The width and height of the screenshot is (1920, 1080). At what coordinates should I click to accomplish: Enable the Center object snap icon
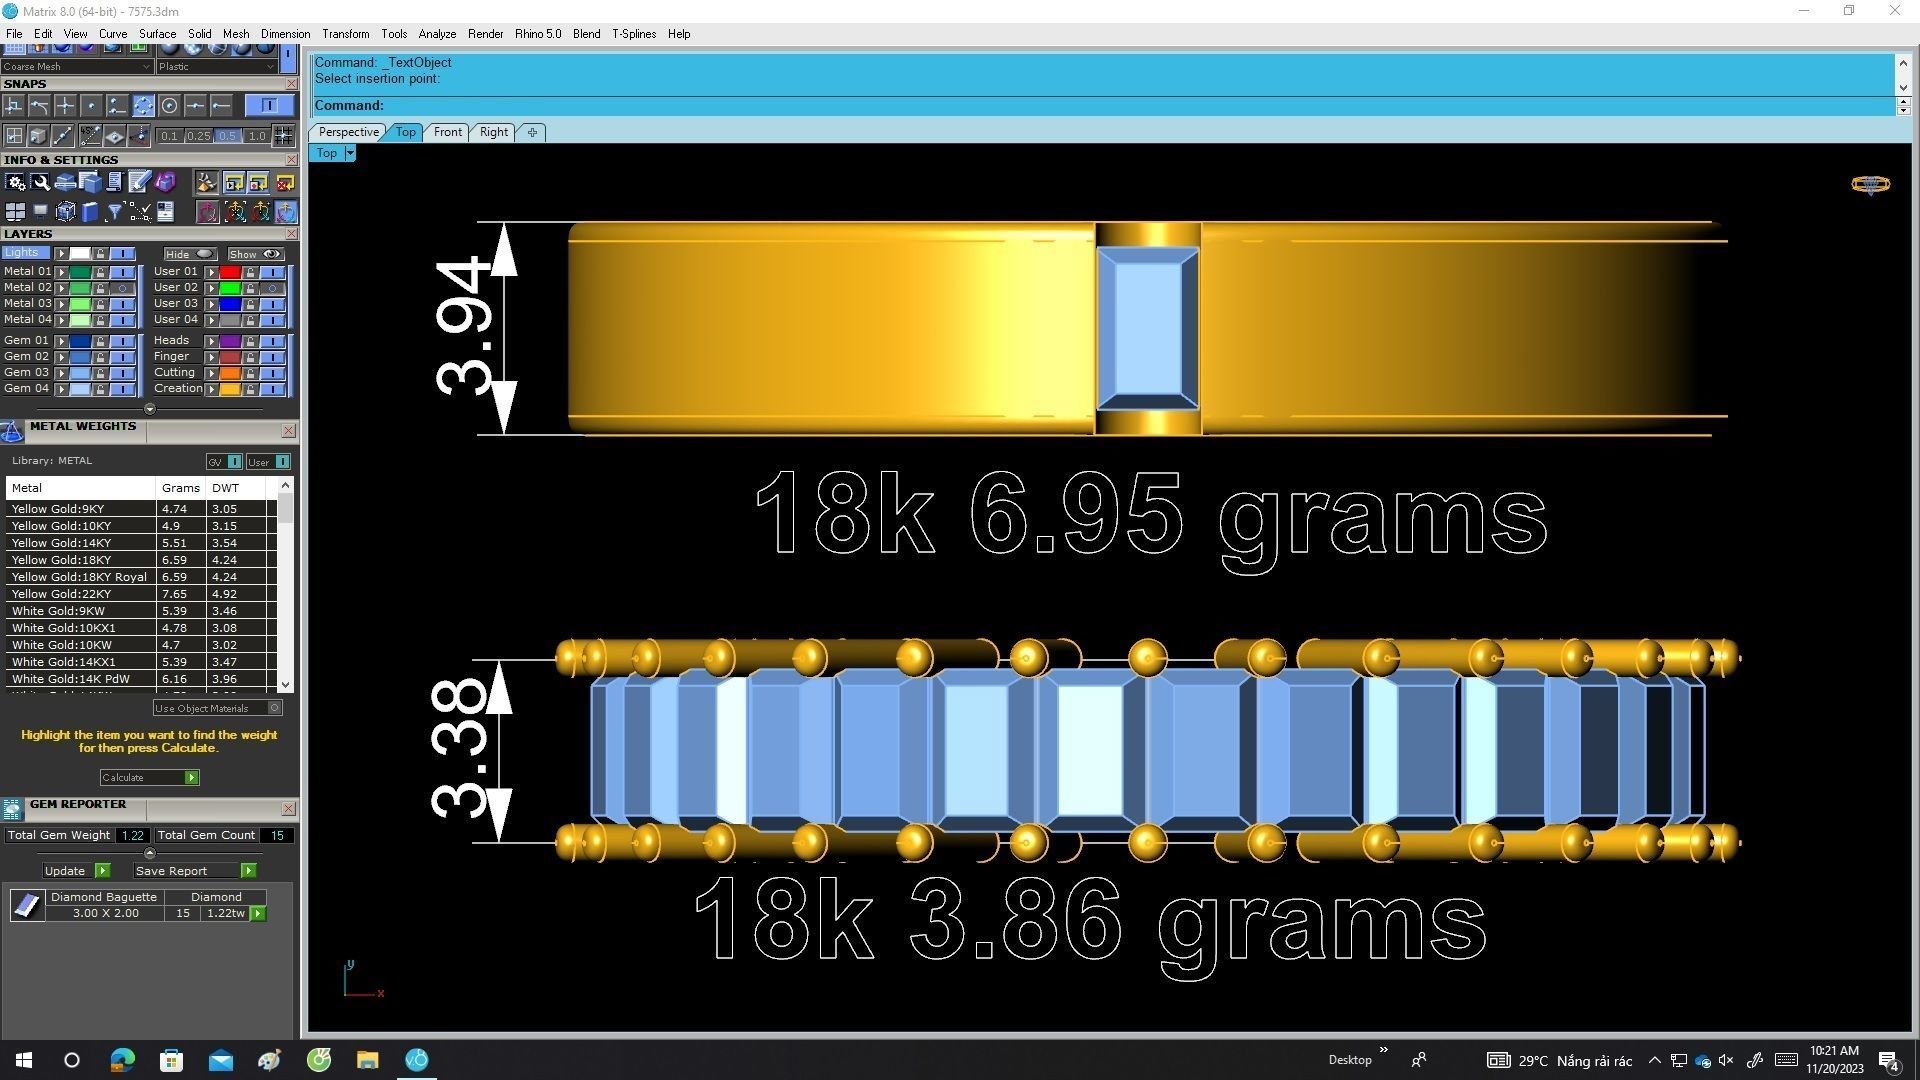tap(169, 106)
